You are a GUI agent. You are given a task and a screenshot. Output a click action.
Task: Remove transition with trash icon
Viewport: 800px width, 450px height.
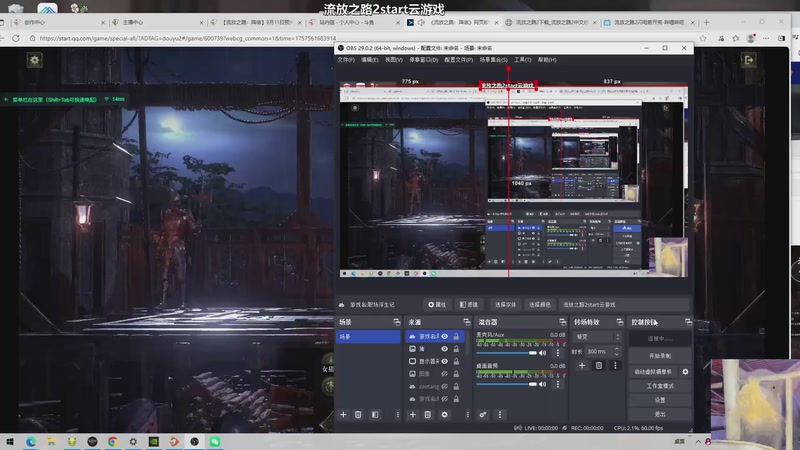[598, 365]
